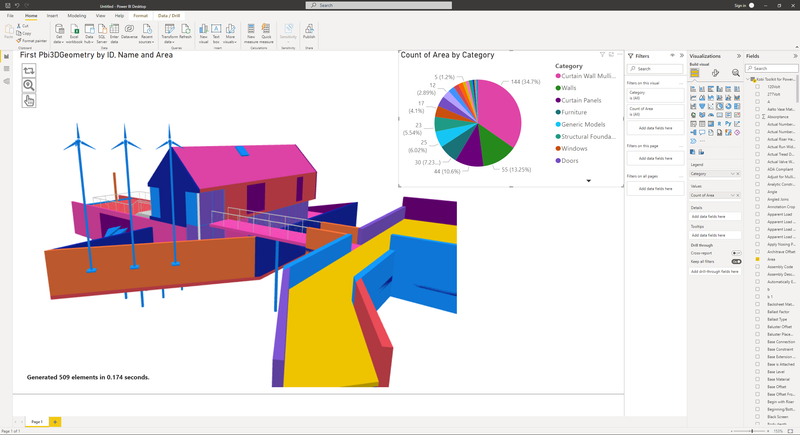This screenshot has width=800, height=435.
Task: Open the More visuals dropdown
Action: coord(230,33)
